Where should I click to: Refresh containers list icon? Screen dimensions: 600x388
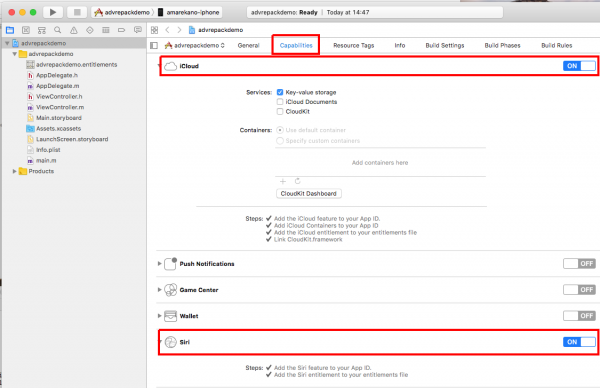[x=297, y=181]
